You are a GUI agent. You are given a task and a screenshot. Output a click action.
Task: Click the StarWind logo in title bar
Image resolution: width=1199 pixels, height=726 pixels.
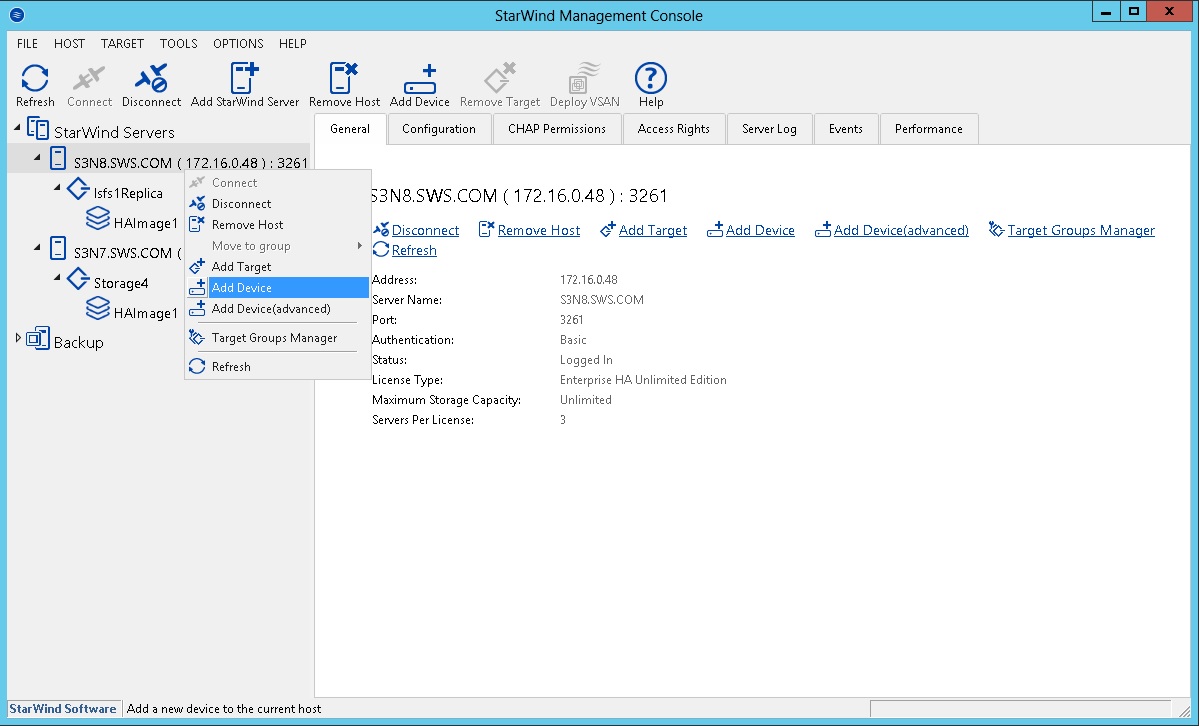(x=17, y=15)
